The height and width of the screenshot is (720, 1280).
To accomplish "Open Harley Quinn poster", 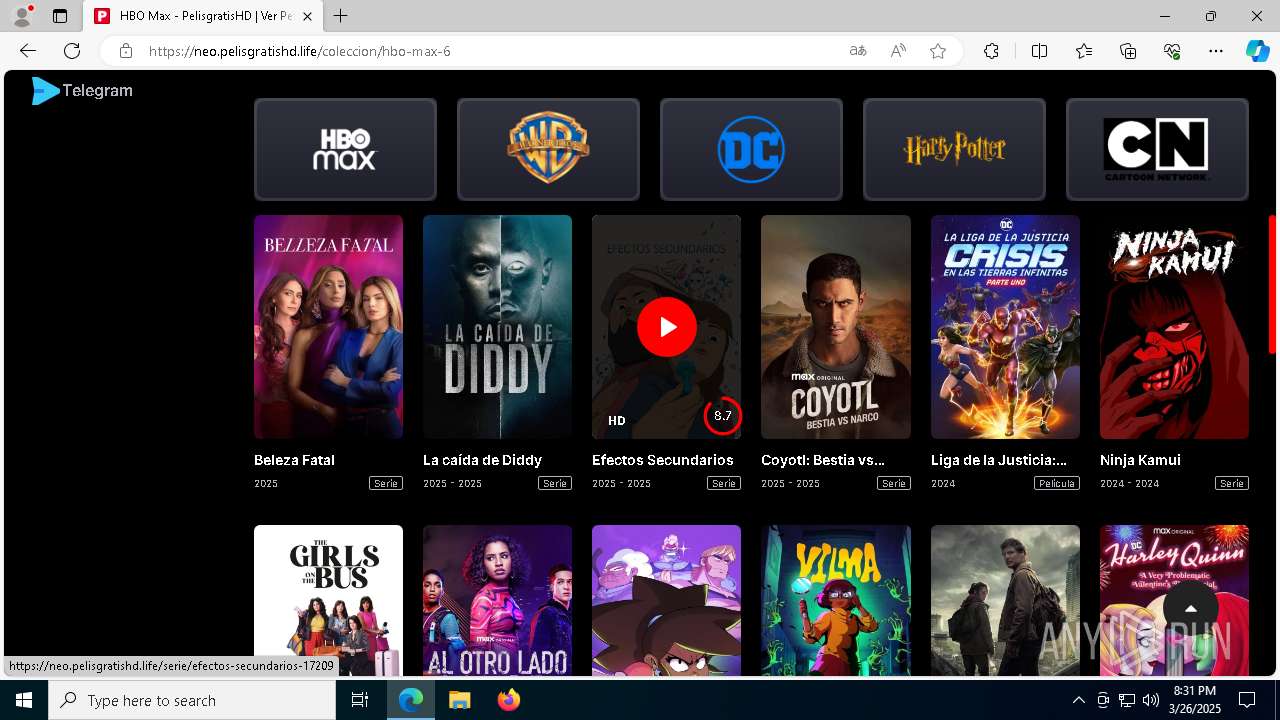I will [1174, 600].
